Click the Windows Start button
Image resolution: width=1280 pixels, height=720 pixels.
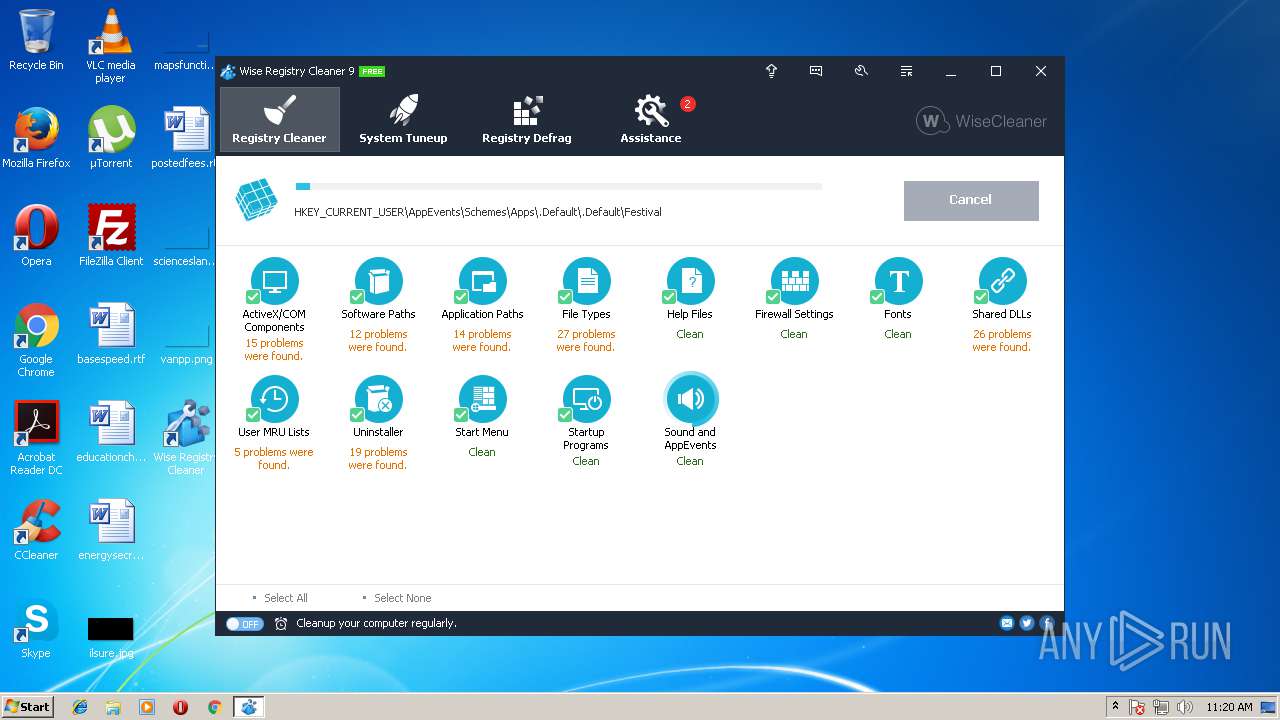pos(27,706)
